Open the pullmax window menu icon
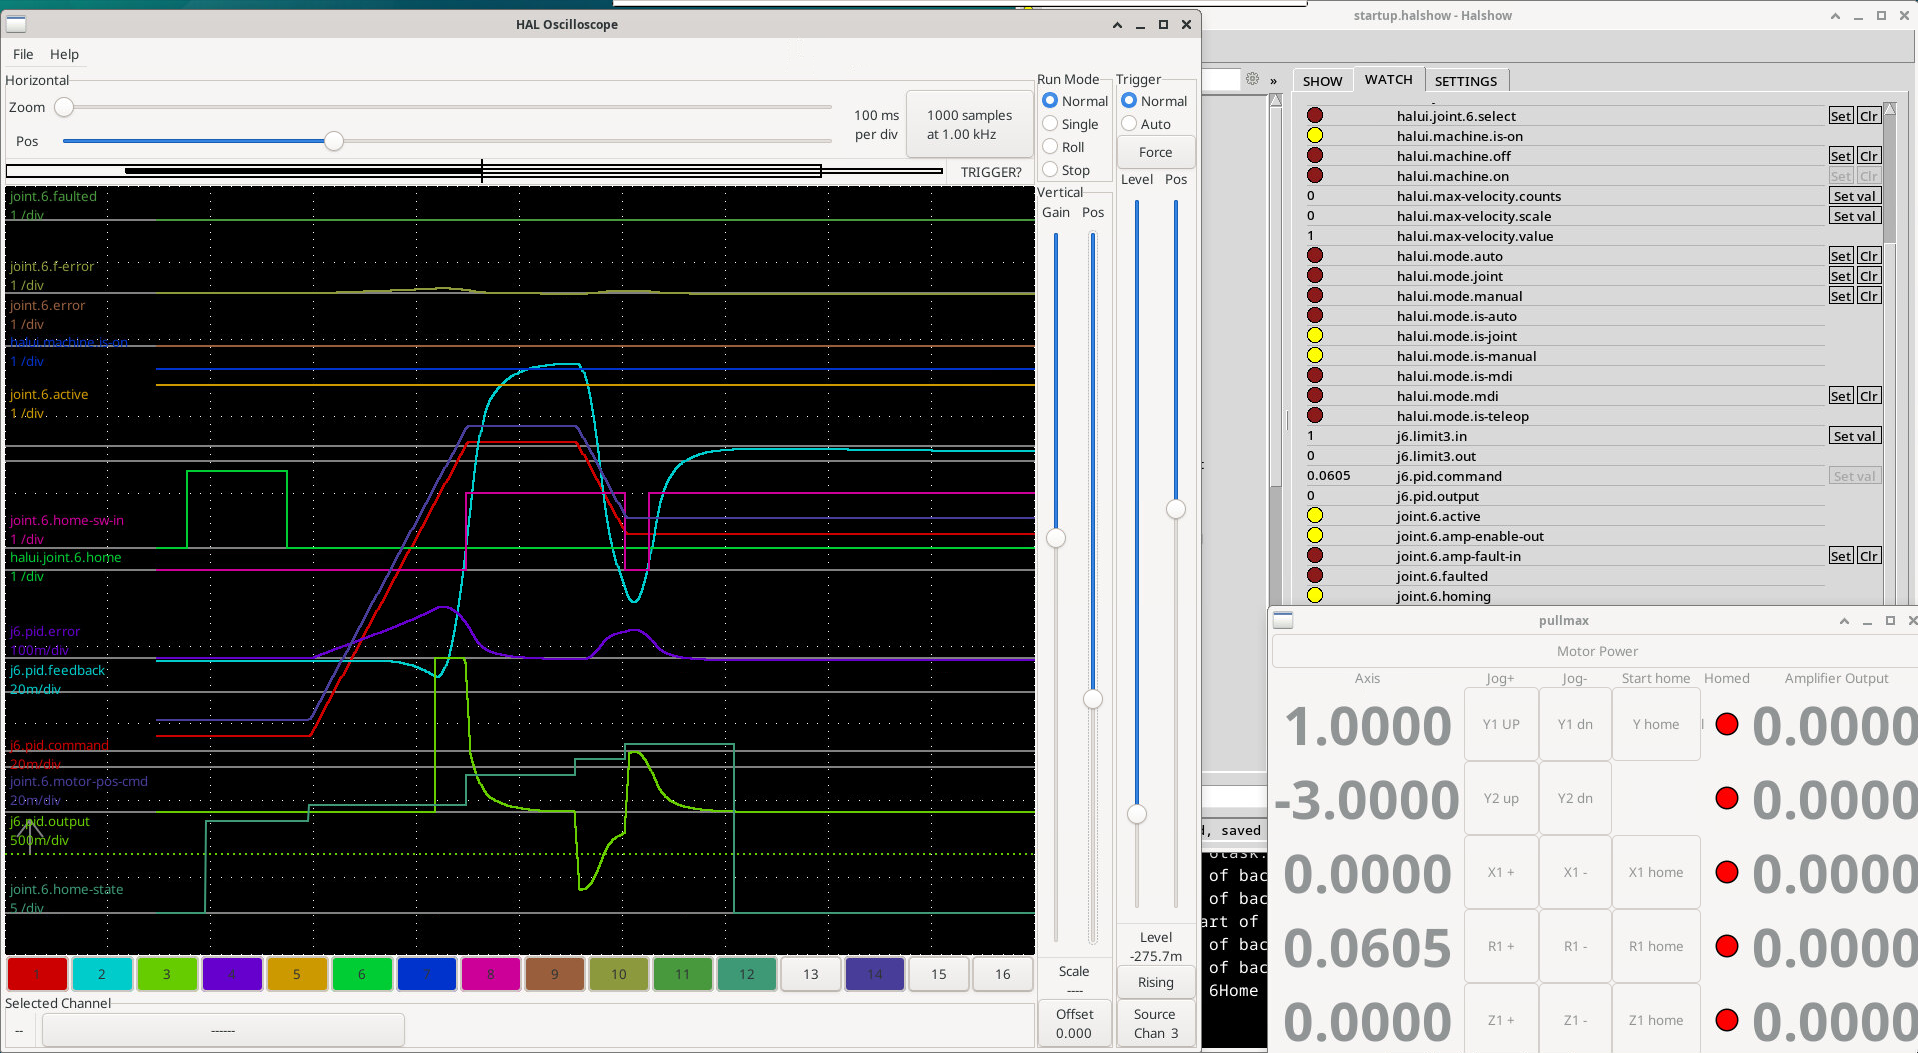The image size is (1918, 1053). 1283,621
